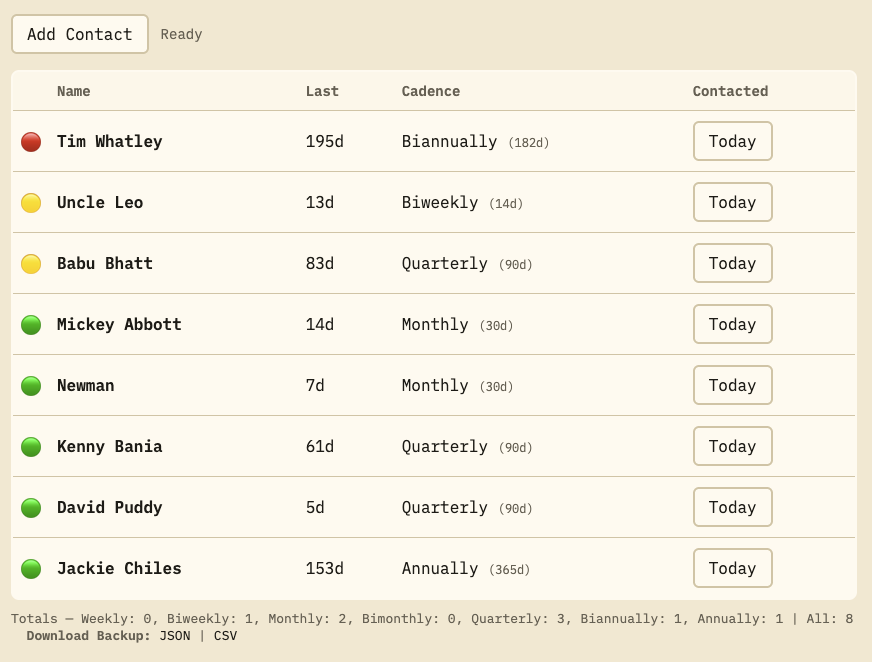Mark Tim Whatley as contacted Today
872x662 pixels.
pyautogui.click(x=732, y=141)
